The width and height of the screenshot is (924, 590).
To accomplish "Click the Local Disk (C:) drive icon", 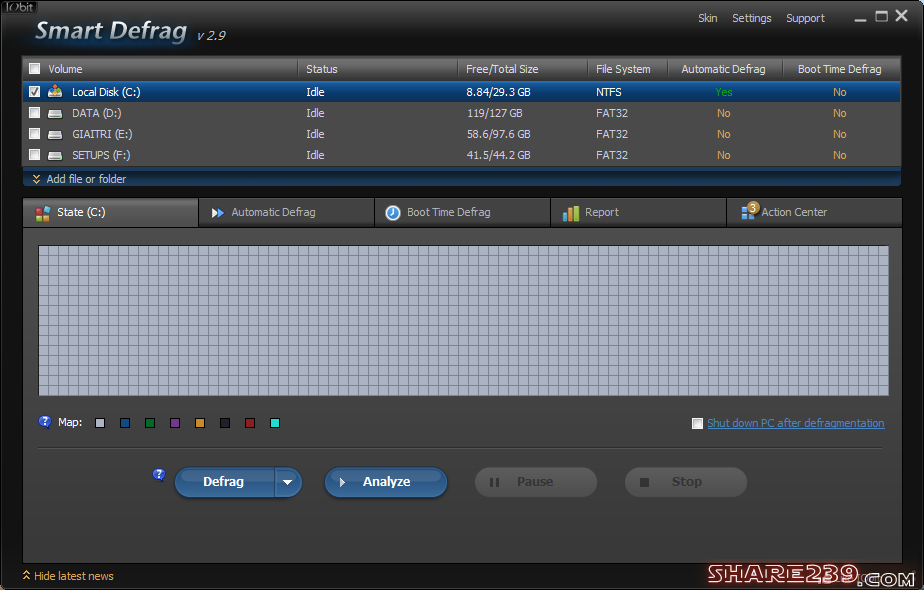I will tap(55, 91).
